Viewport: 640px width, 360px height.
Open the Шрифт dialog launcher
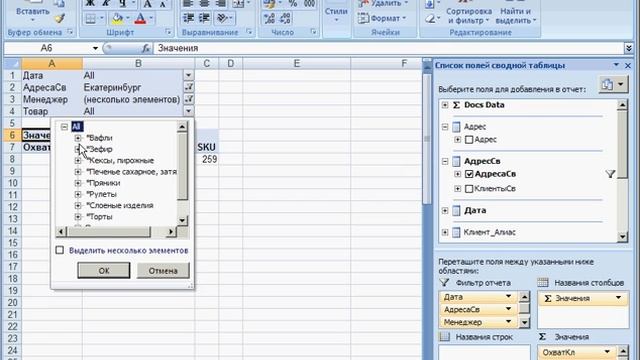coord(168,32)
